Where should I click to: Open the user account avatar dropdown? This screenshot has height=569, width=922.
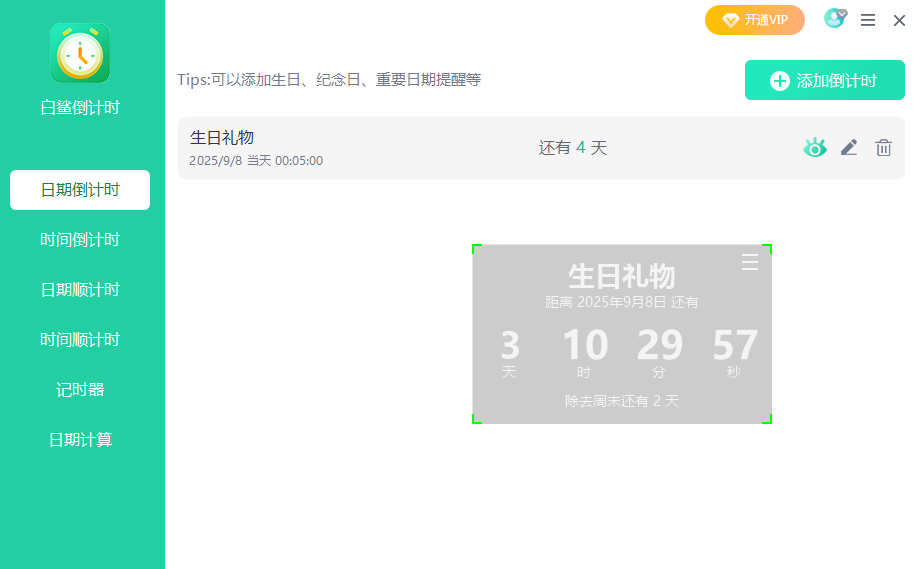click(834, 19)
